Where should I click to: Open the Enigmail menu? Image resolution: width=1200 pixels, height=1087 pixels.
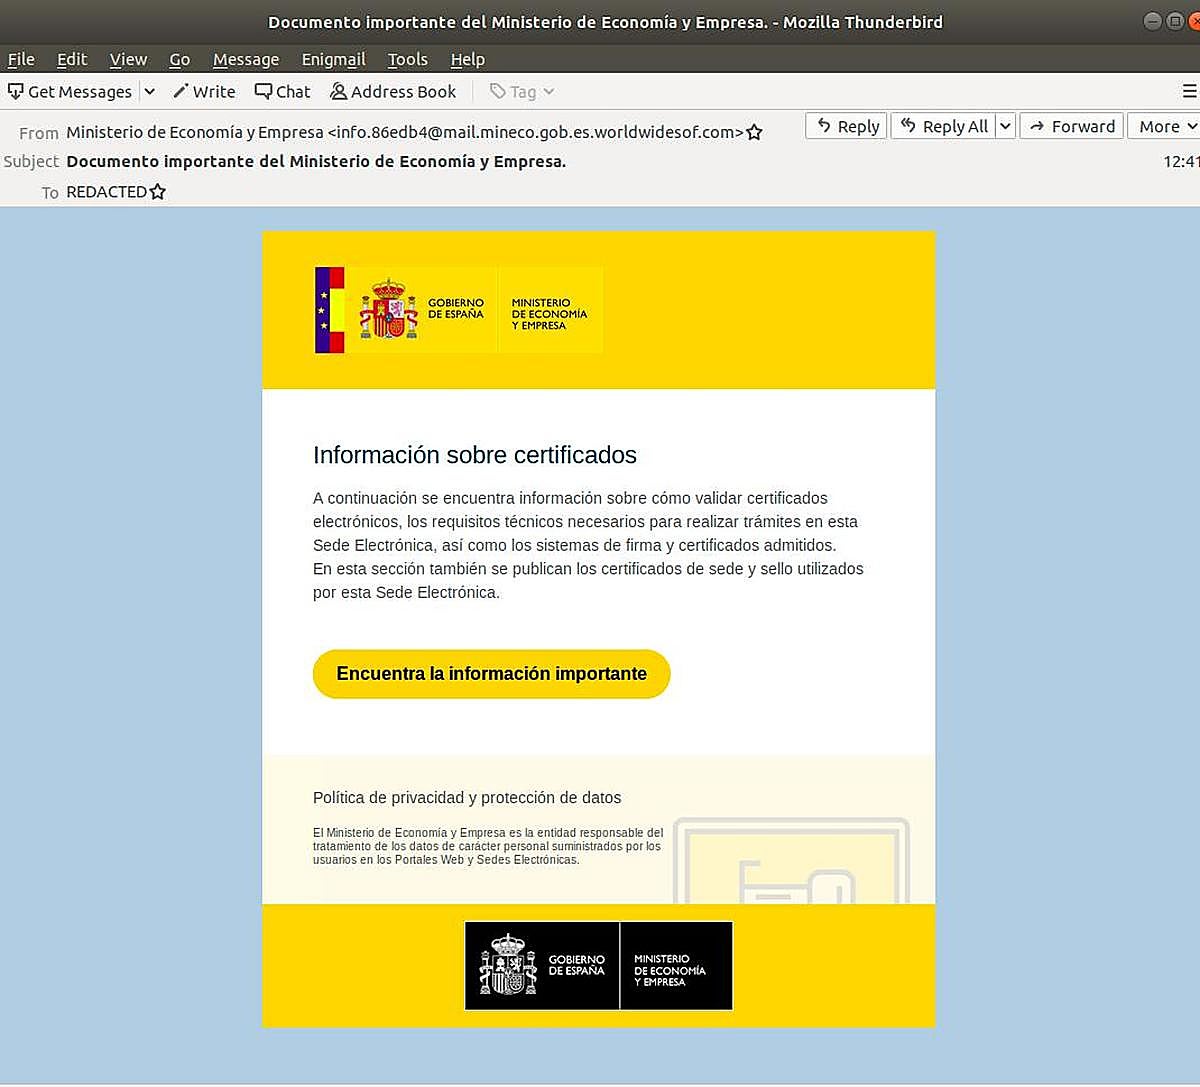(333, 59)
